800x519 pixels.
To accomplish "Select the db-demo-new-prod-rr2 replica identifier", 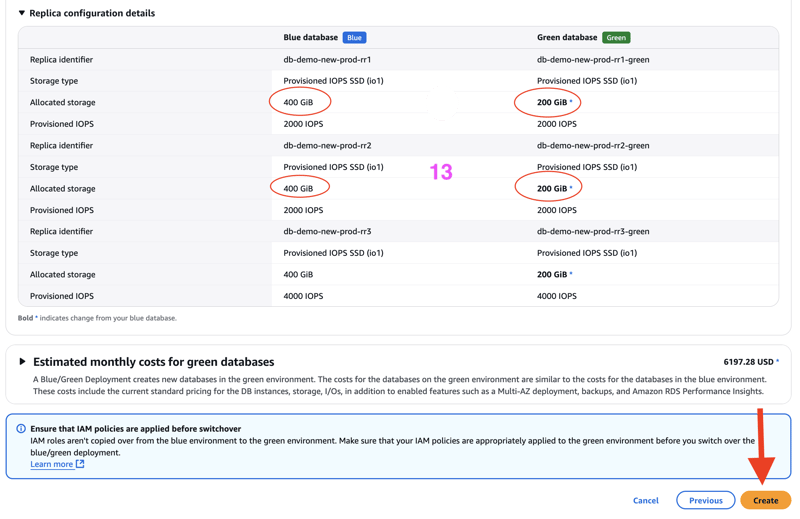I will [x=327, y=145].
